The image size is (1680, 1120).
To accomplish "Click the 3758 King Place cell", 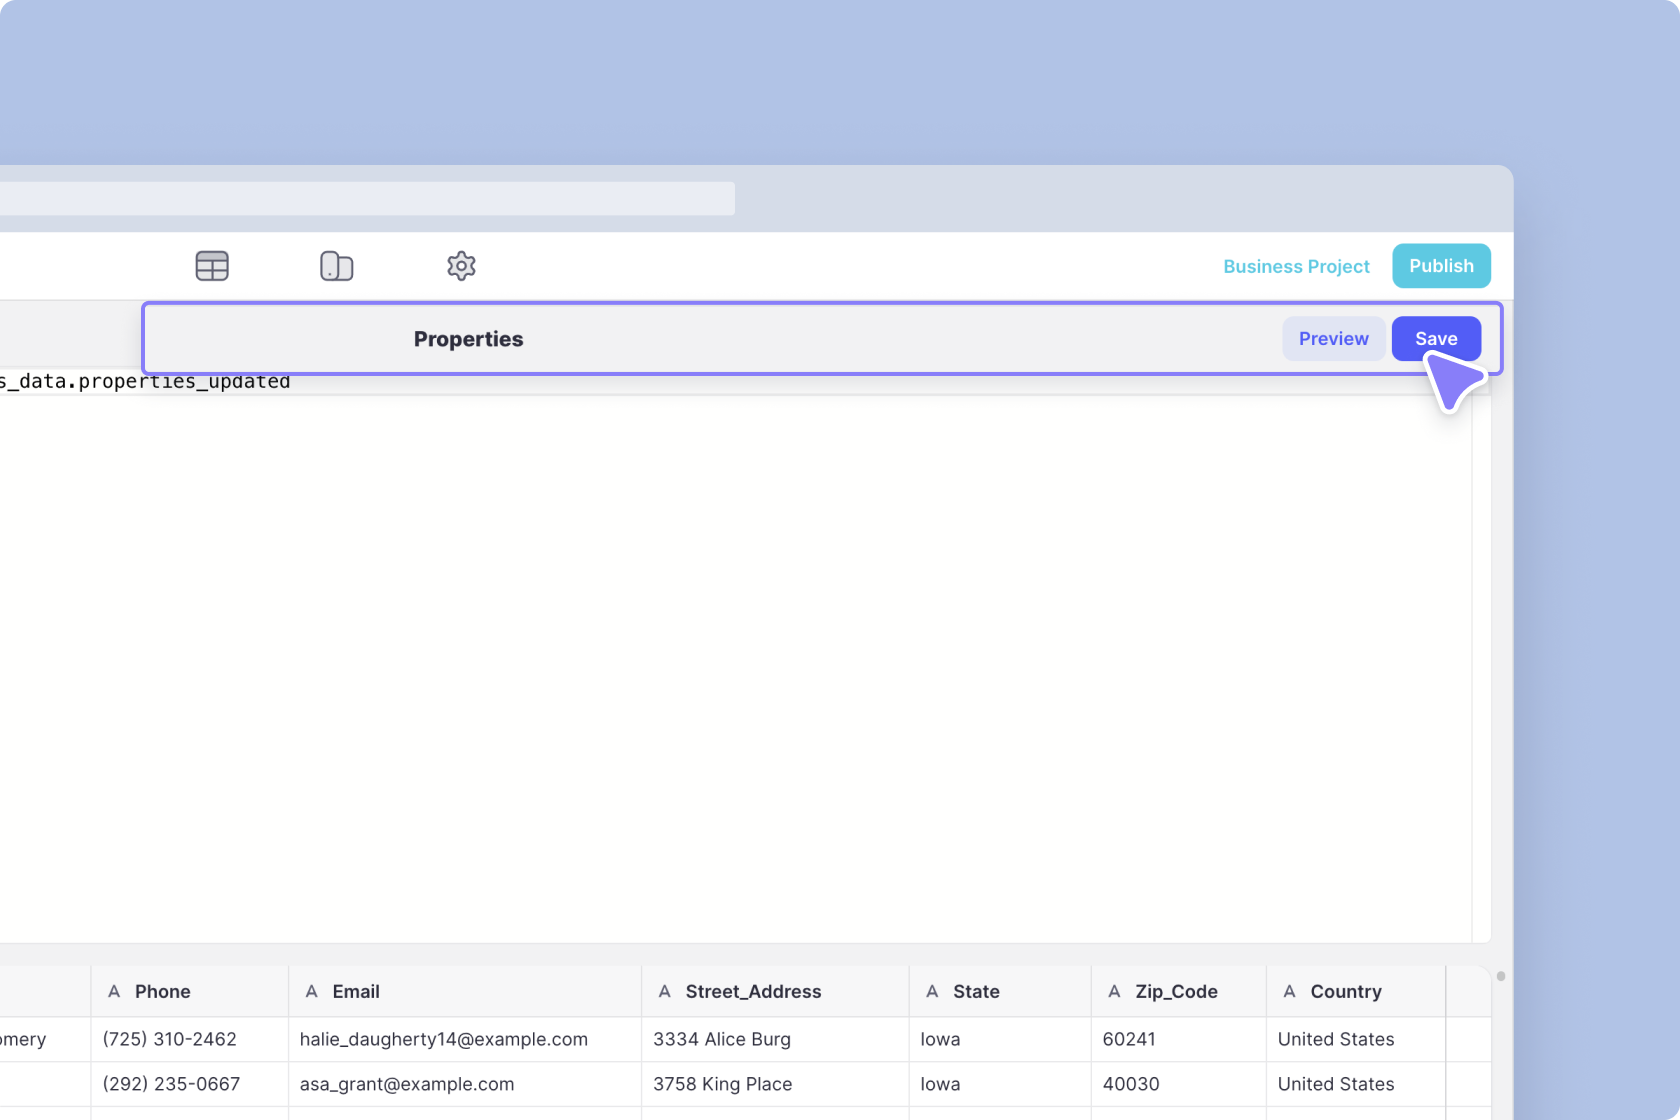I will 722,1084.
